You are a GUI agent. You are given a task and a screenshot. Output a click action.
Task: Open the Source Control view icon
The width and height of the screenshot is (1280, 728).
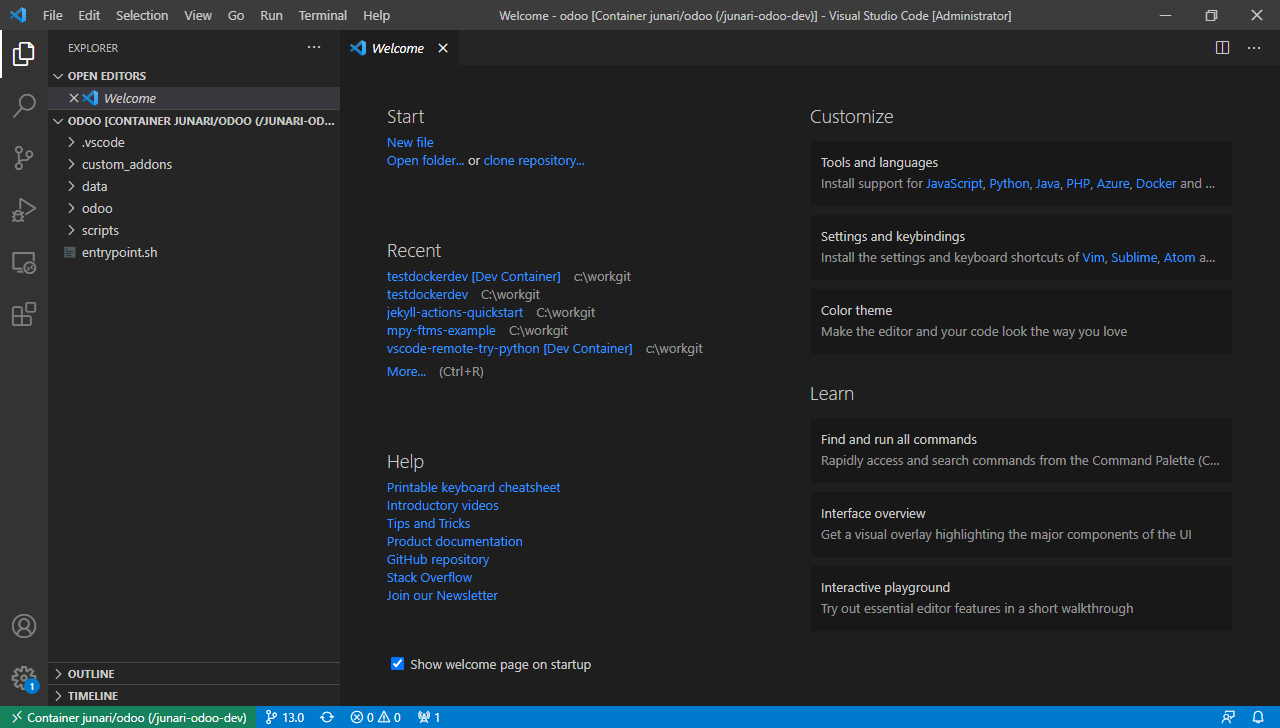pos(24,158)
